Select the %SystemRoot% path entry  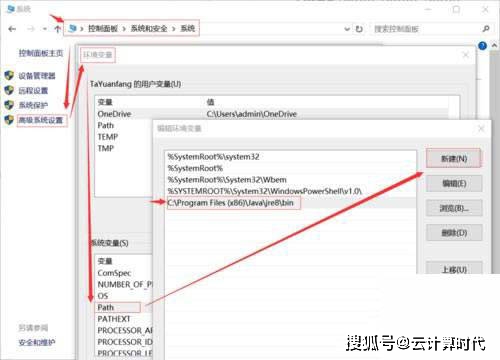pyautogui.click(x=195, y=168)
